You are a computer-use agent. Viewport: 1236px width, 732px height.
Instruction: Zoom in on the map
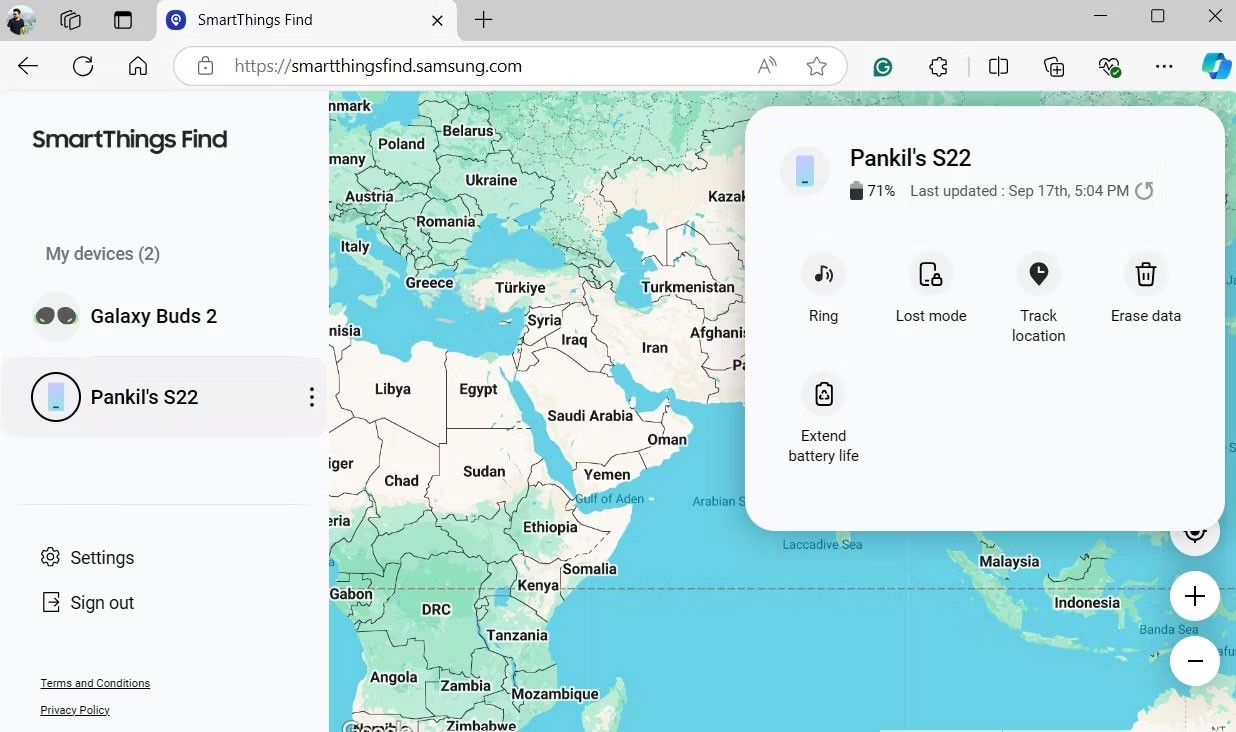click(1194, 596)
